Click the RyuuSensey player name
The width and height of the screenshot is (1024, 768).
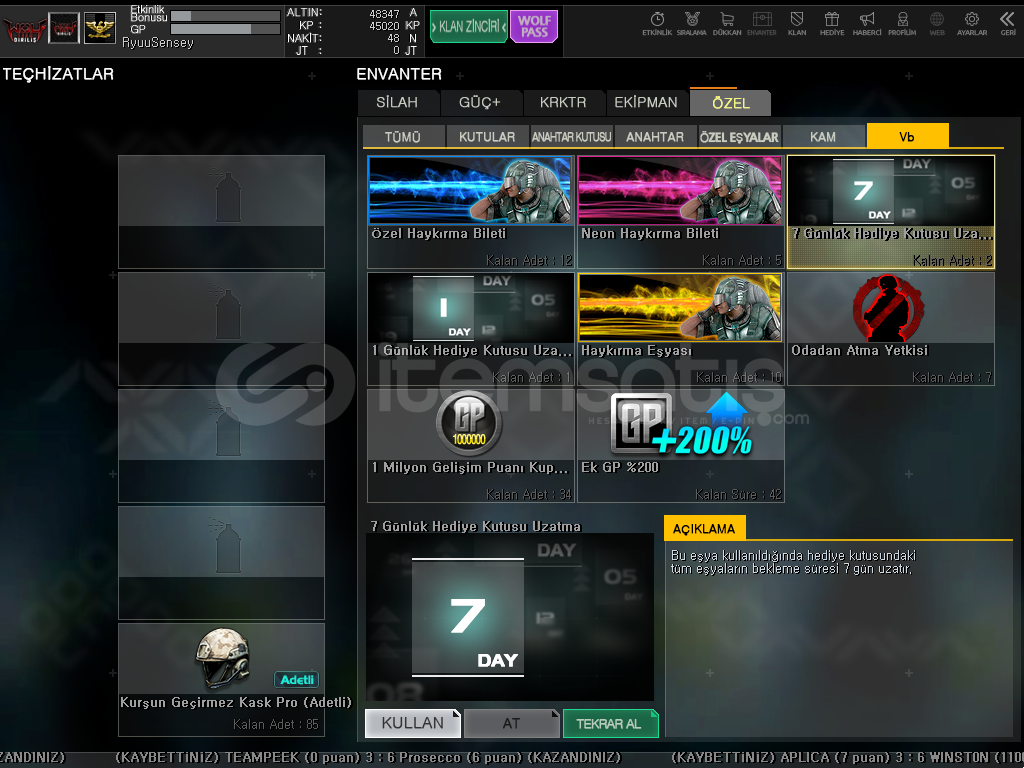click(x=158, y=42)
